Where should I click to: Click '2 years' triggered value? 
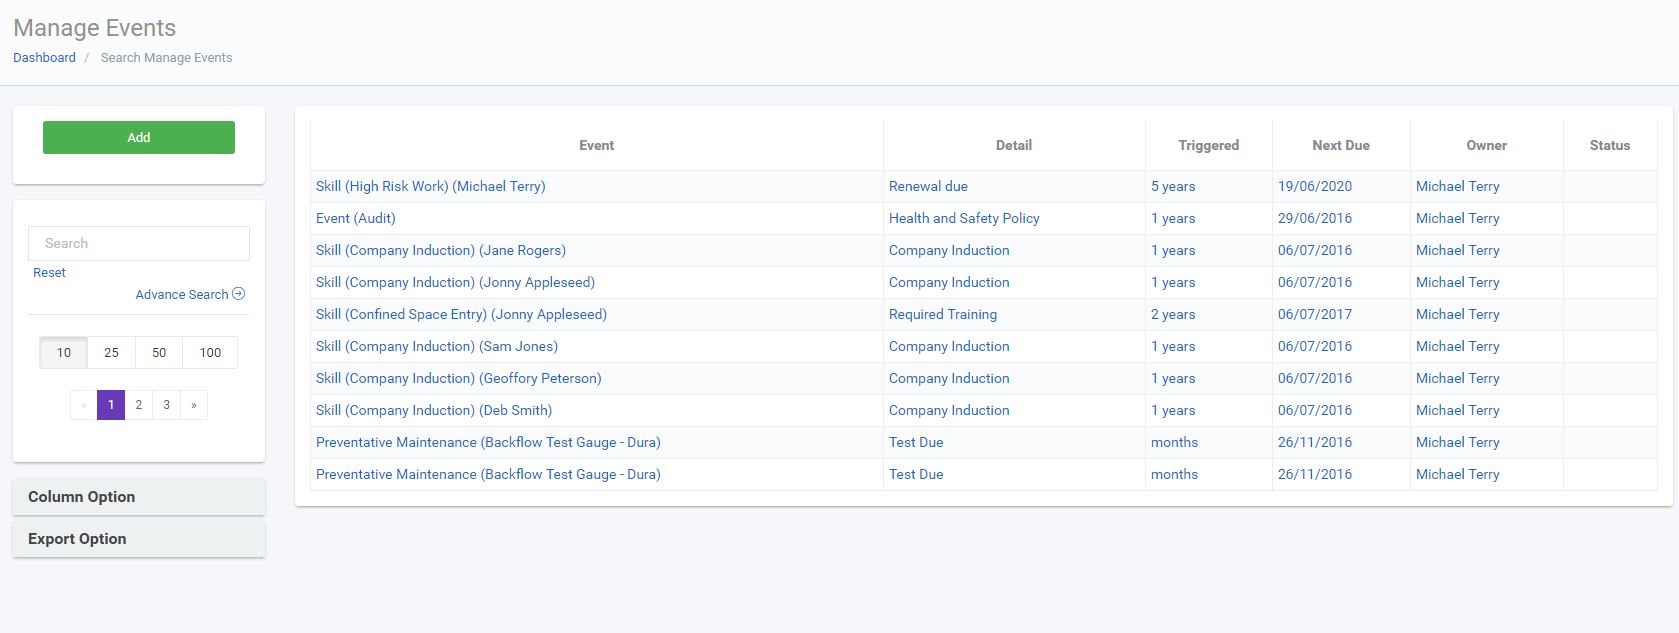coord(1173,314)
